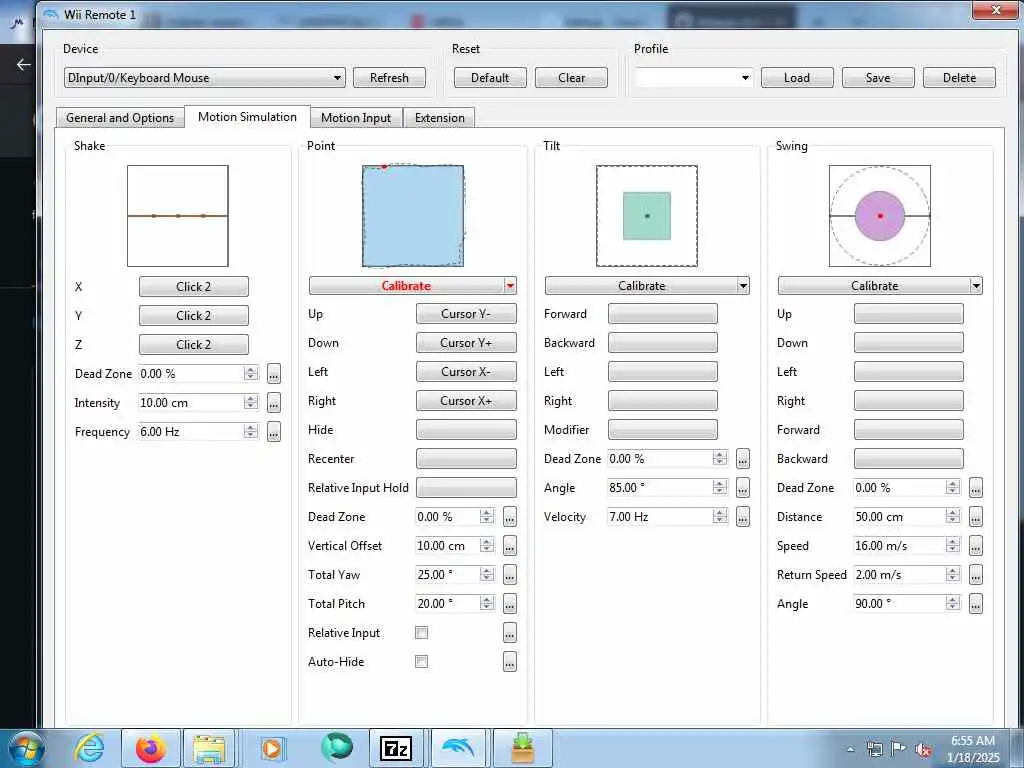Adjust Swing Speed spinner arrows
The height and width of the screenshot is (768, 1024).
(x=953, y=545)
